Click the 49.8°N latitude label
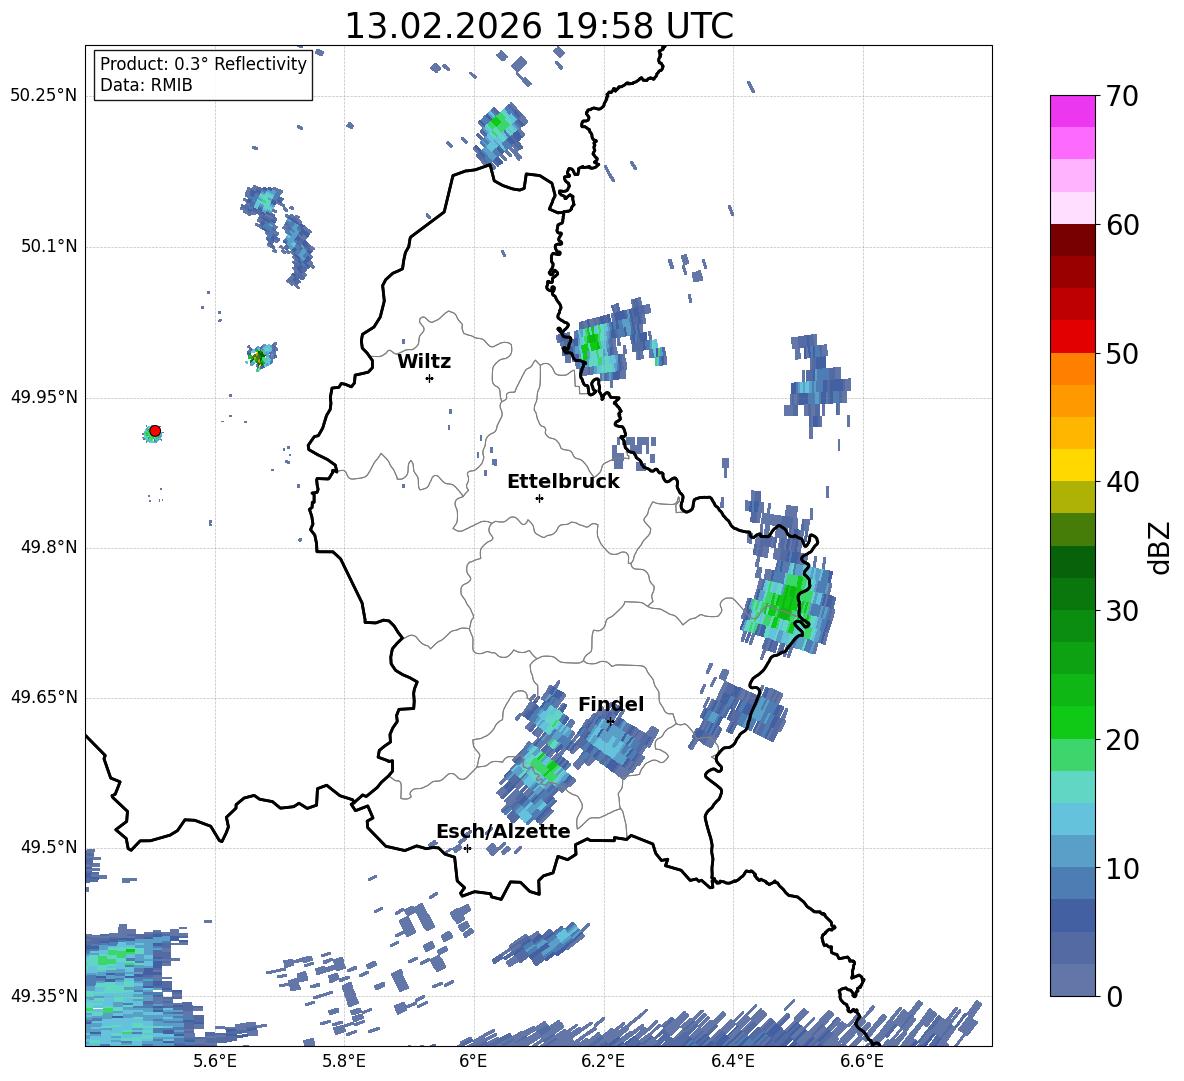1184x1081 pixels. pyautogui.click(x=49, y=547)
